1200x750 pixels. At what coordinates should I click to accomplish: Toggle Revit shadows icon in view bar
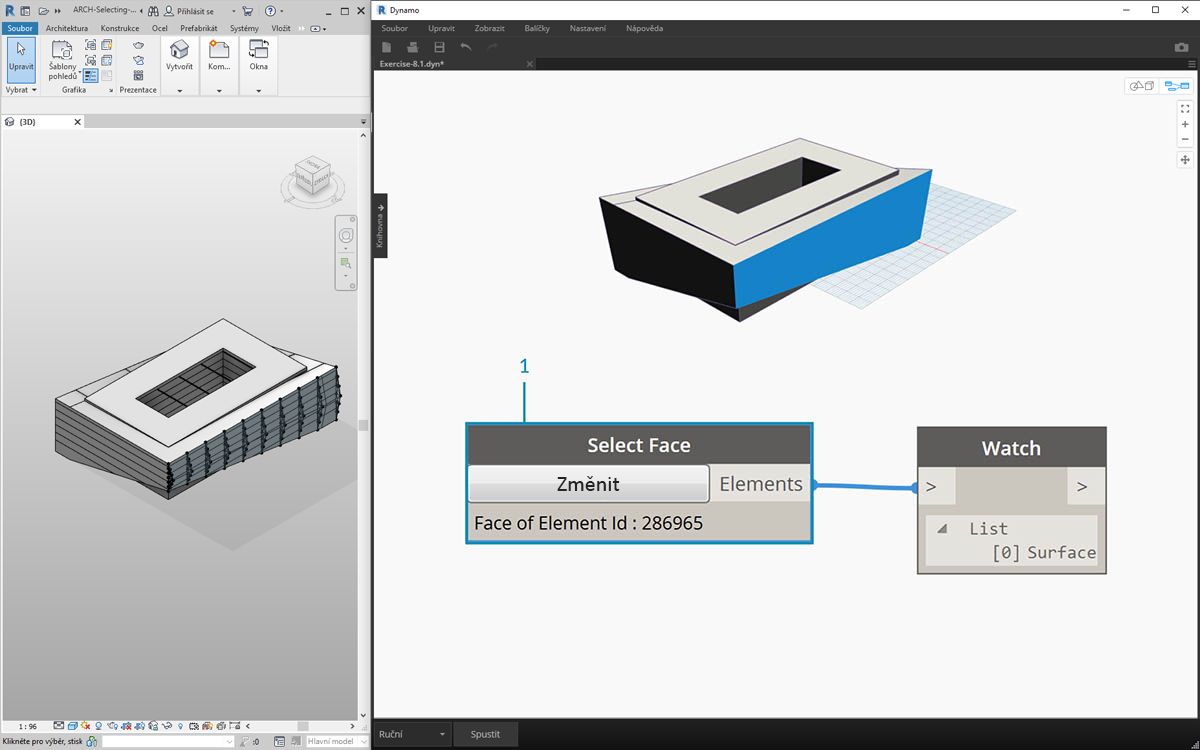pyautogui.click(x=98, y=726)
